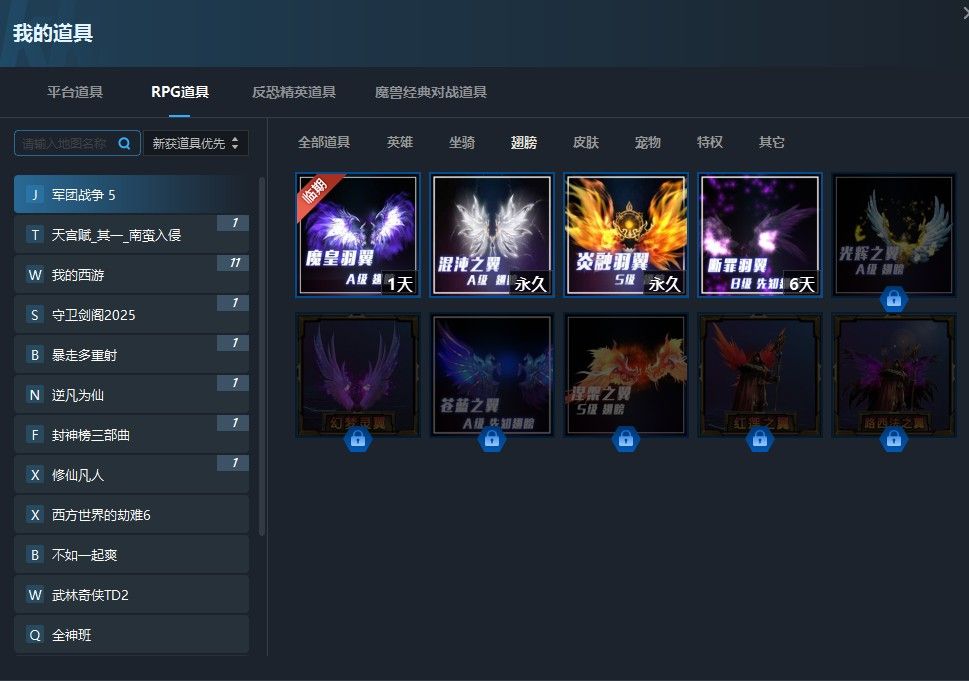Select the 魔皇羽翼 wings item
This screenshot has width=969, height=681.
[x=357, y=235]
